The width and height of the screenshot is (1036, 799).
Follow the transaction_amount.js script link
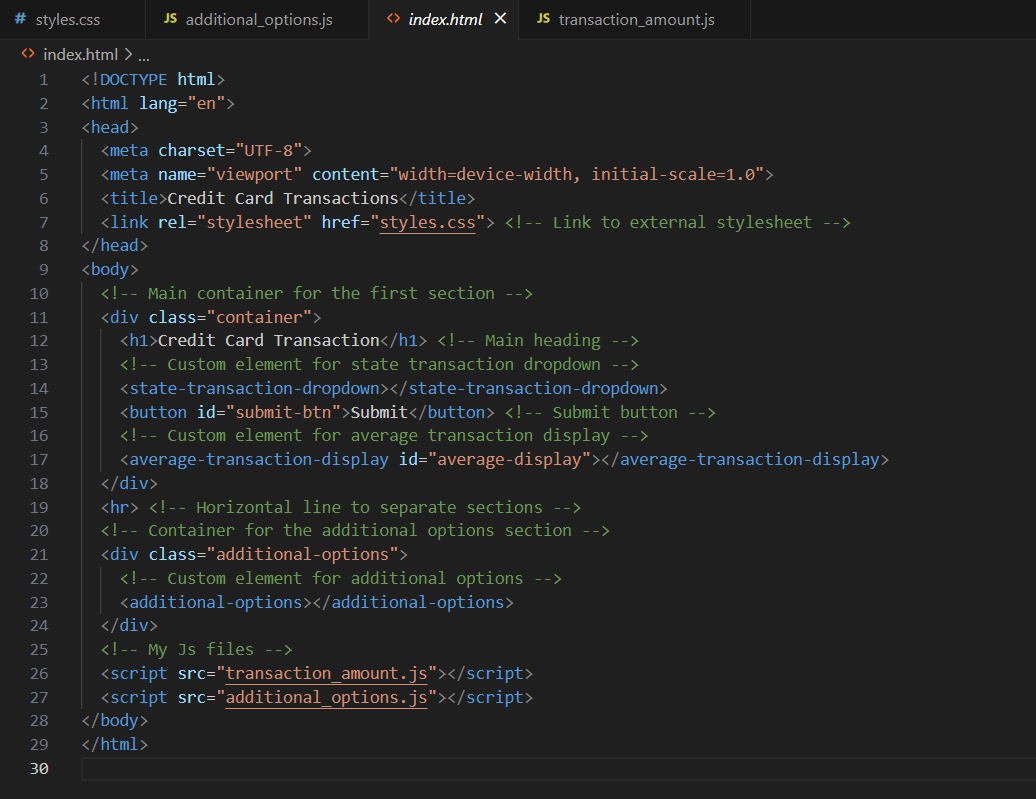click(326, 673)
